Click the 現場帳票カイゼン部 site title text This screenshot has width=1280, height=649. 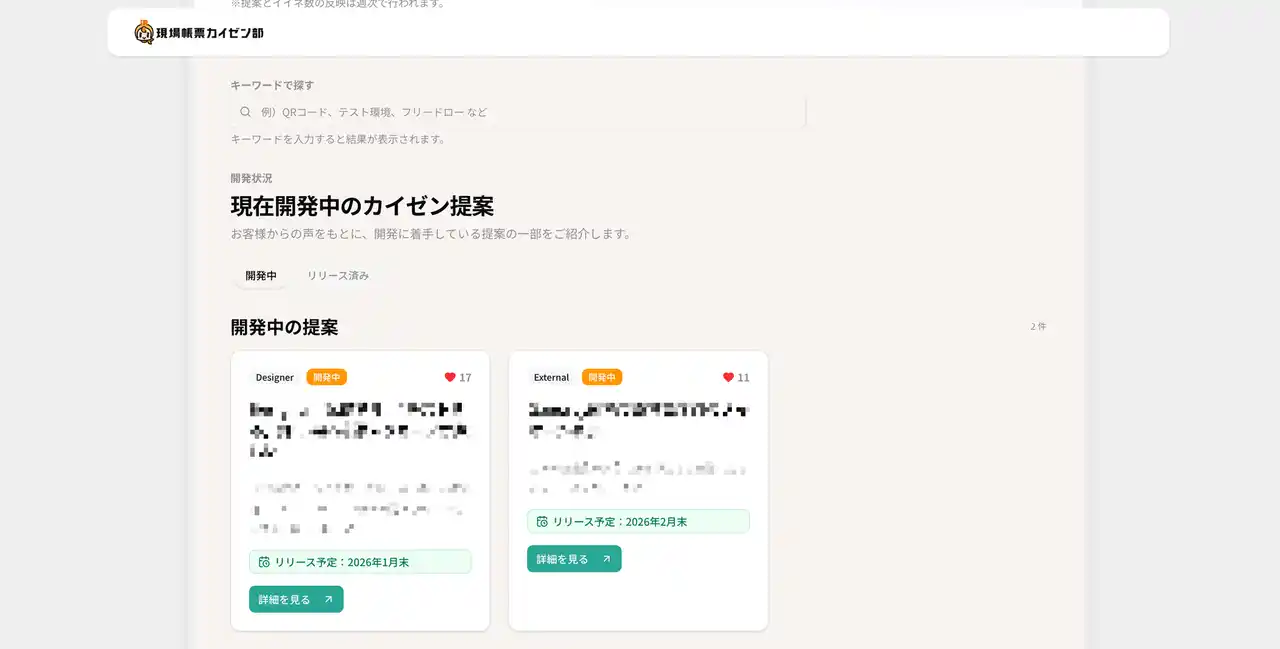pyautogui.click(x=210, y=33)
